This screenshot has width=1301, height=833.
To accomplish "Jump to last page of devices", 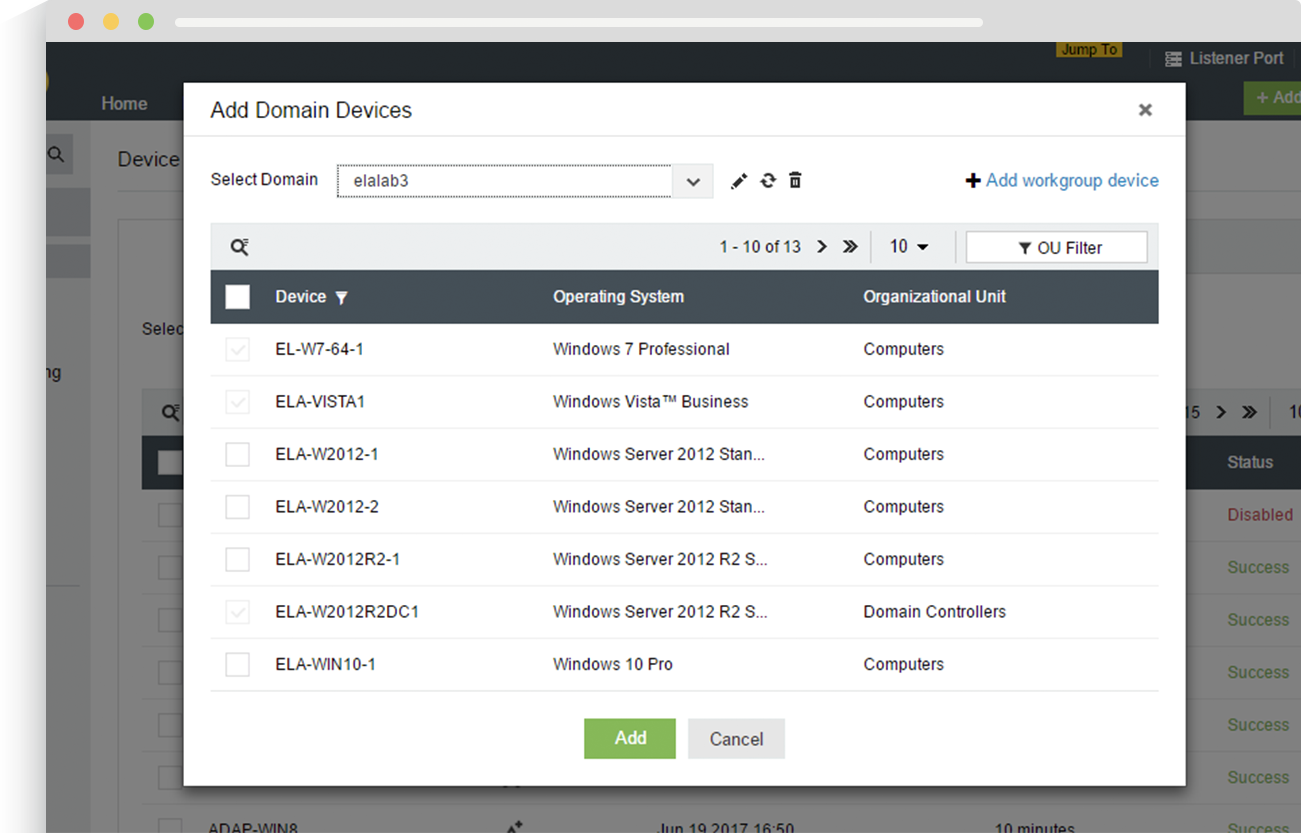I will 850,247.
